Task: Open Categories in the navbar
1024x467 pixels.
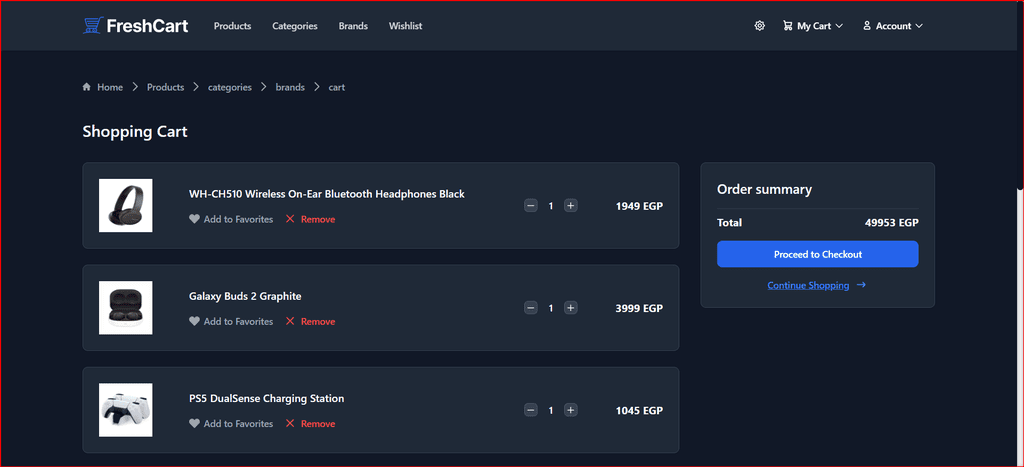Action: tap(295, 26)
